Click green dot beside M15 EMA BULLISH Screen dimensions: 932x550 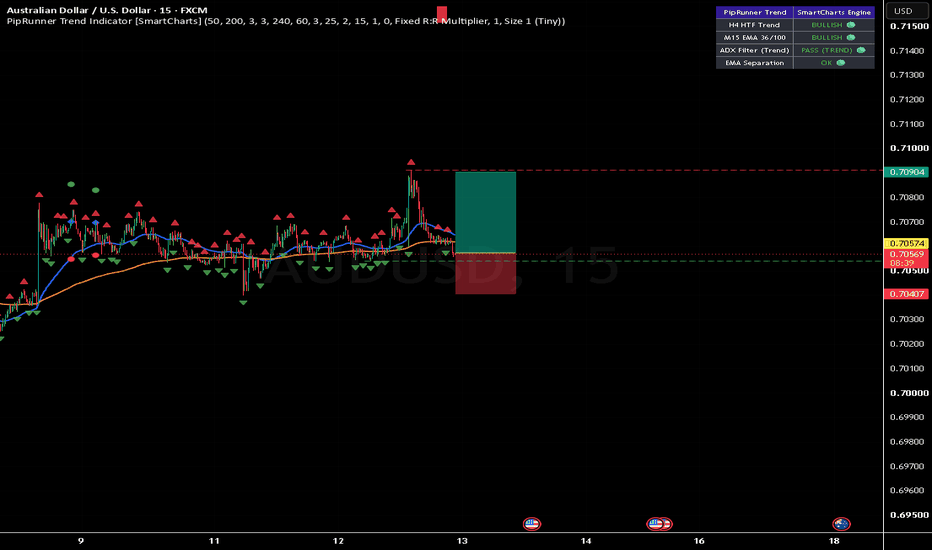click(x=851, y=37)
